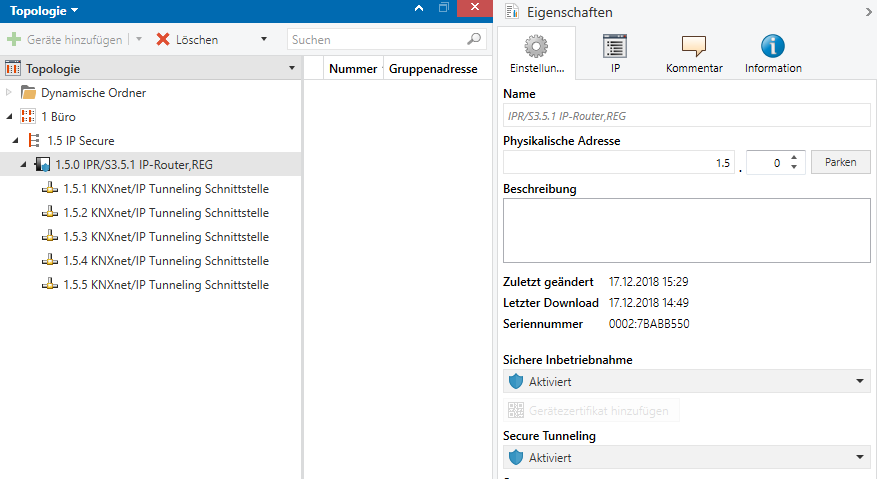877x479 pixels.
Task: Select 1.5.3 KNXnet/IP Tunneling Schnittstelle
Action: pos(166,237)
